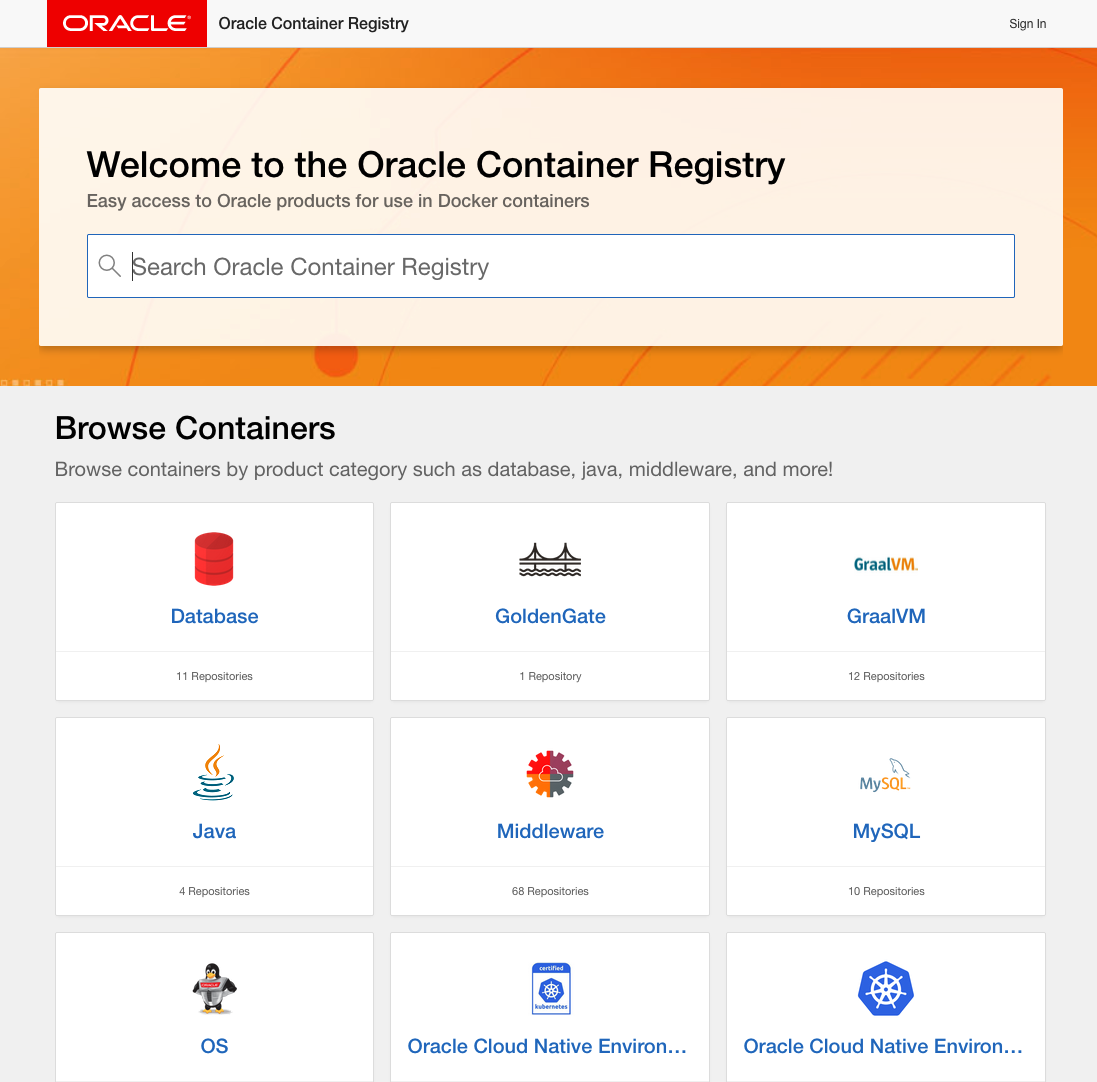Click the '1 Repository' text under GoldenGate
Image resolution: width=1097 pixels, height=1082 pixels.
point(550,676)
